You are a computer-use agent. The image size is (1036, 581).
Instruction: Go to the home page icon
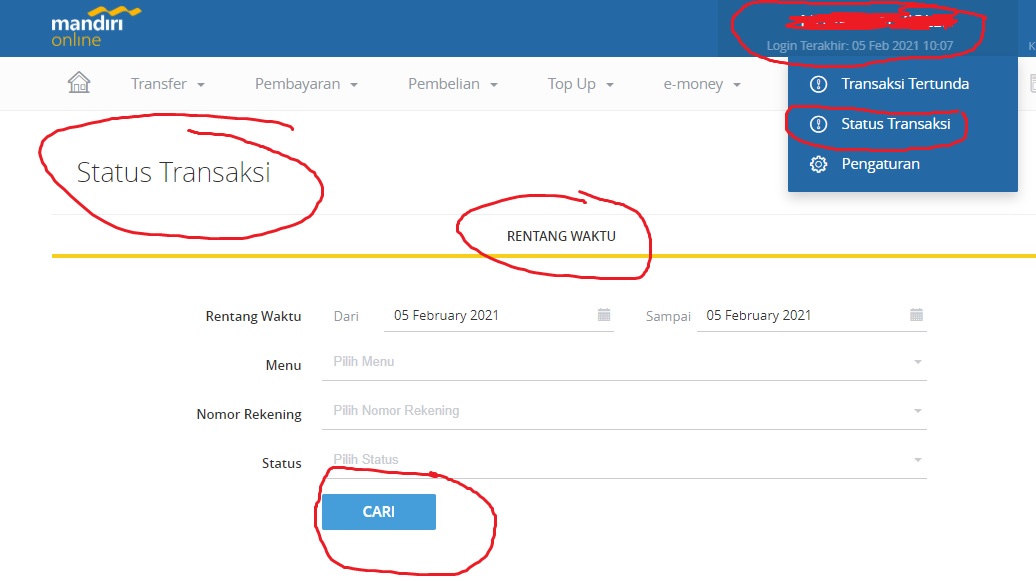[x=79, y=83]
